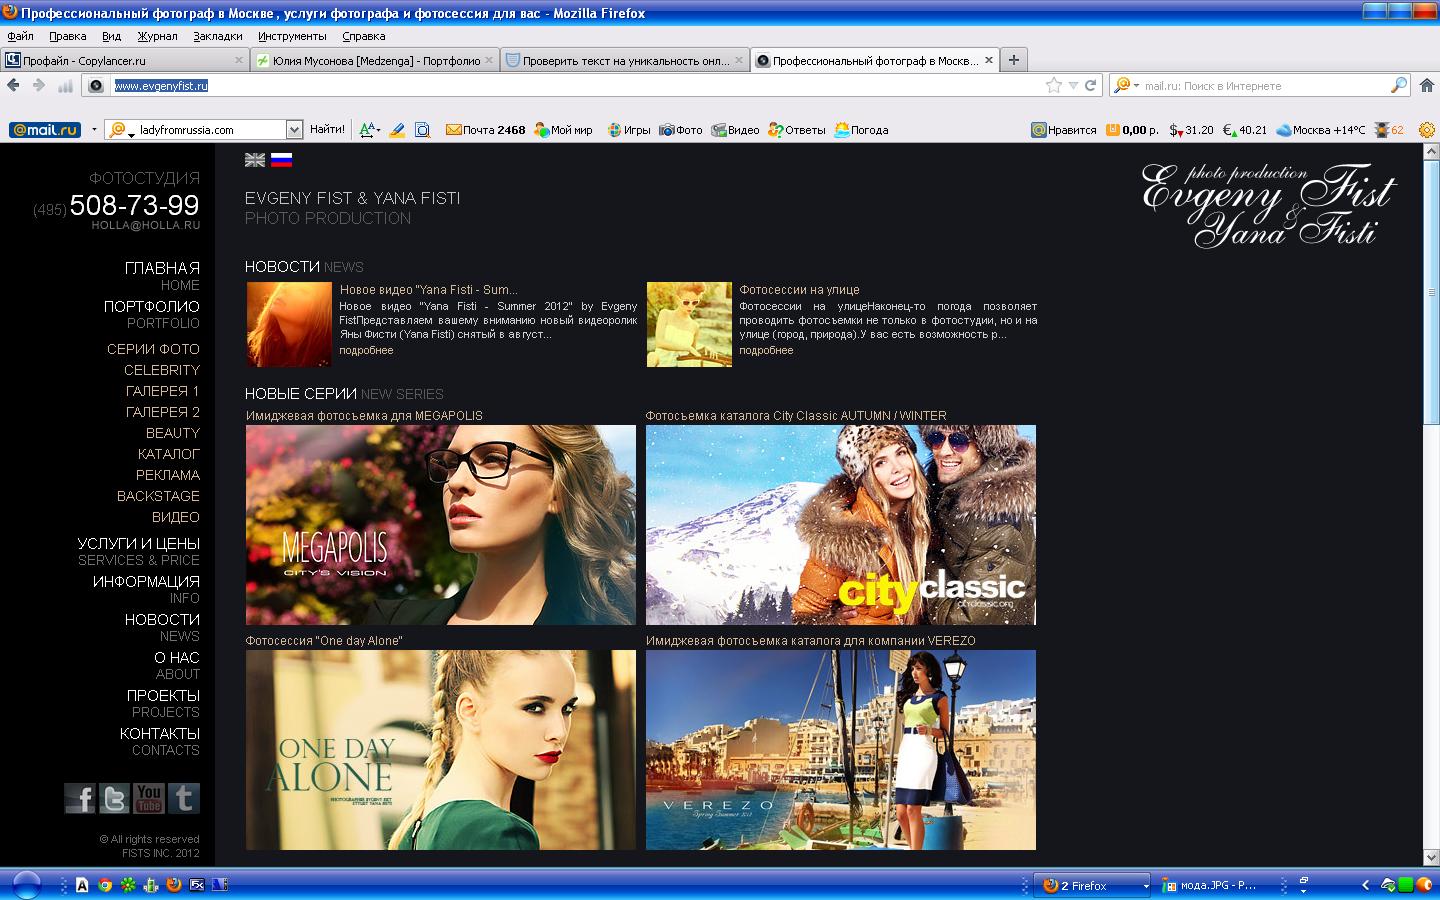This screenshot has height=900, width=1440.
Task: Click the Найти! search button
Action: (x=327, y=130)
